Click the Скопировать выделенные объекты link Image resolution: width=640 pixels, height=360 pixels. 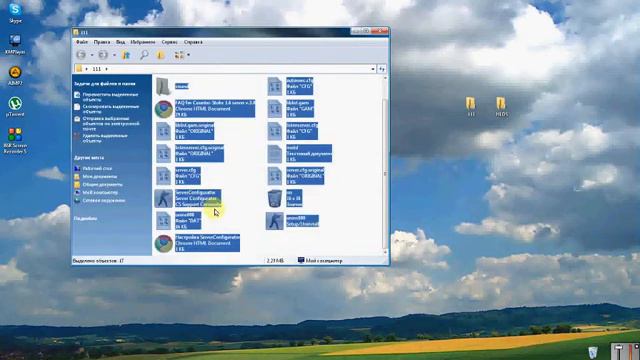pyautogui.click(x=111, y=109)
